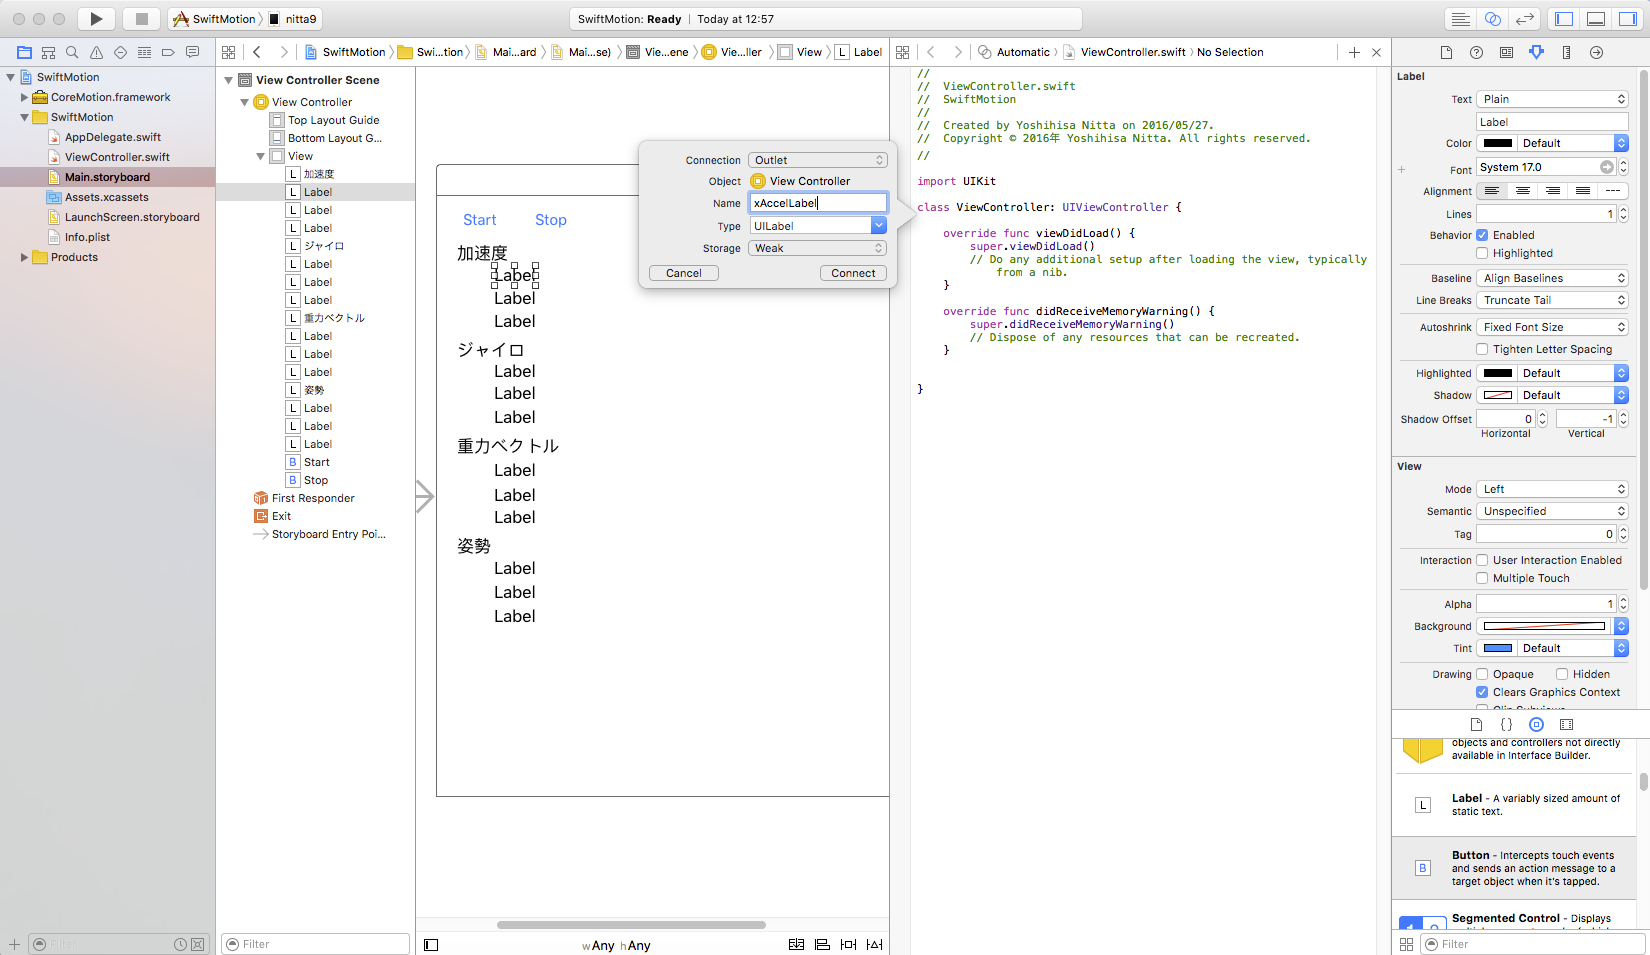The width and height of the screenshot is (1650, 955).
Task: Open the Connection type dropdown
Action: point(817,160)
